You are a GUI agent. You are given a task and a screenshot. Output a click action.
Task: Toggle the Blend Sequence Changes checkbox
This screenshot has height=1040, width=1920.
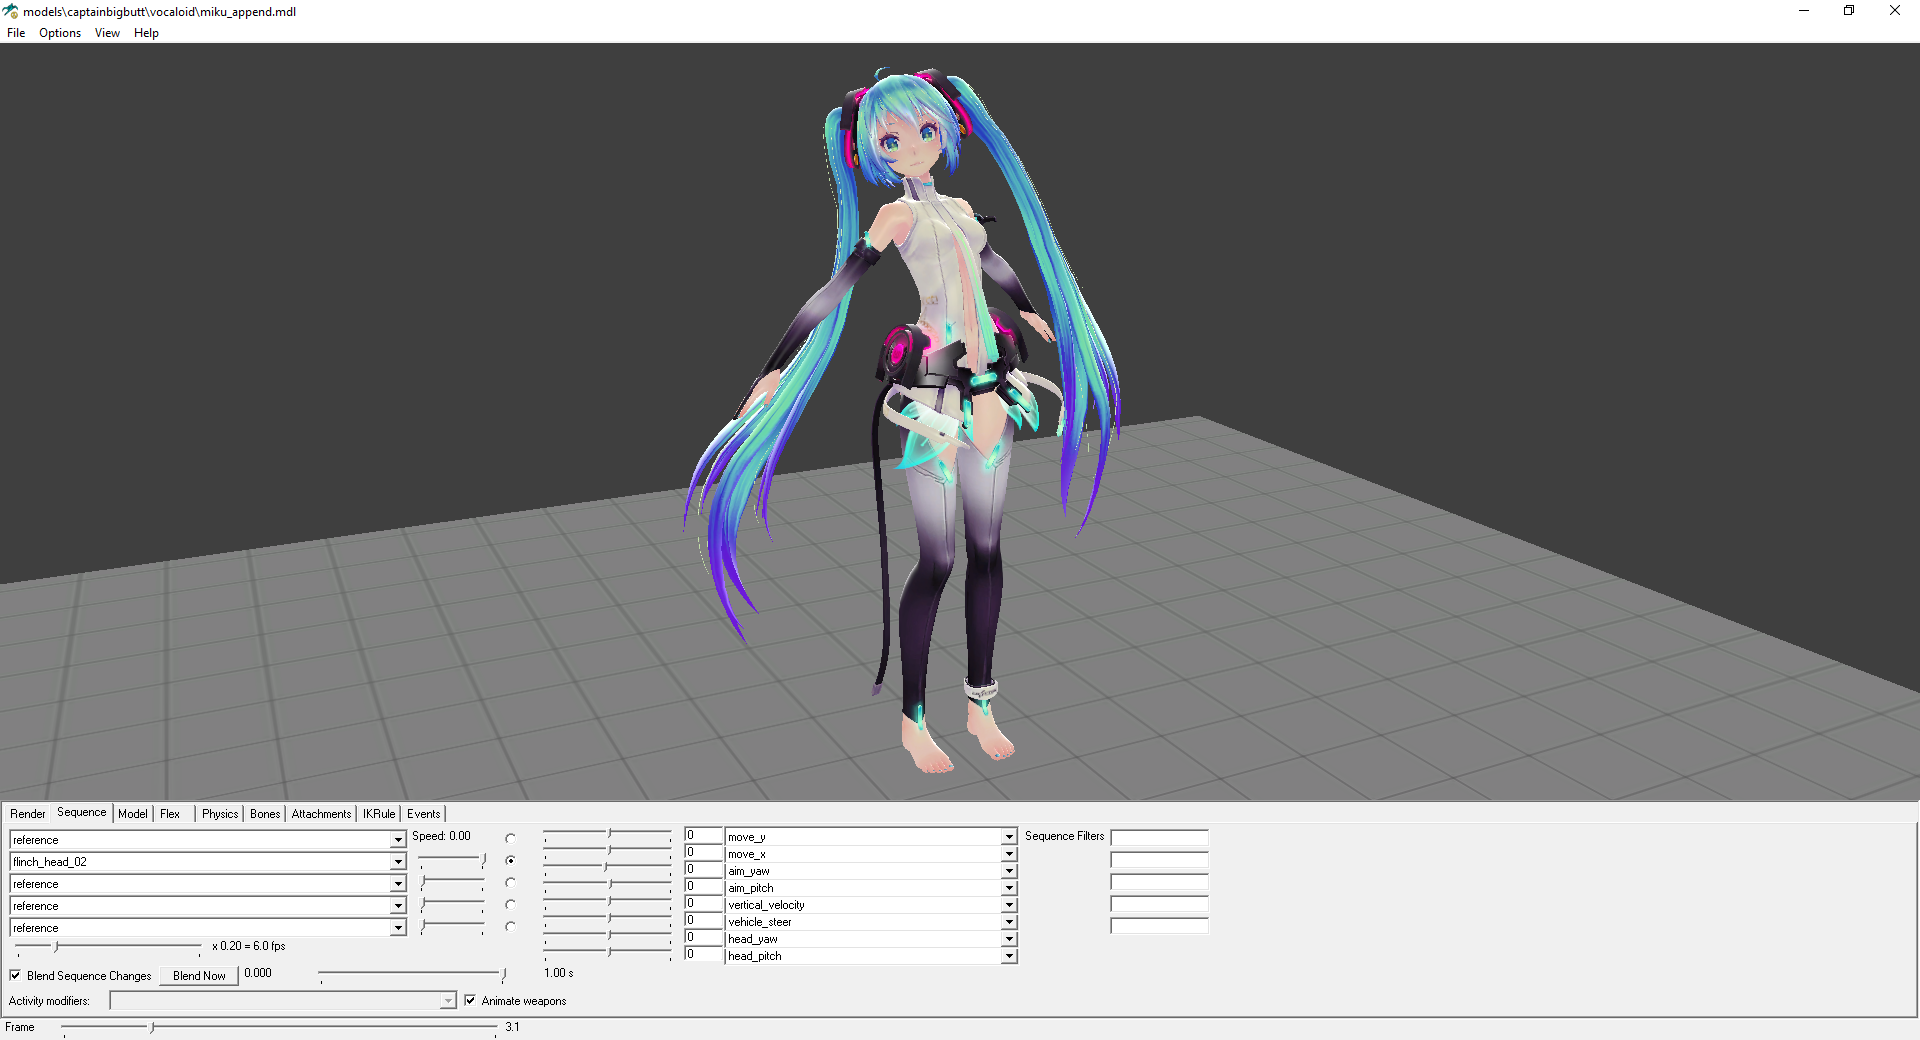click(15, 975)
